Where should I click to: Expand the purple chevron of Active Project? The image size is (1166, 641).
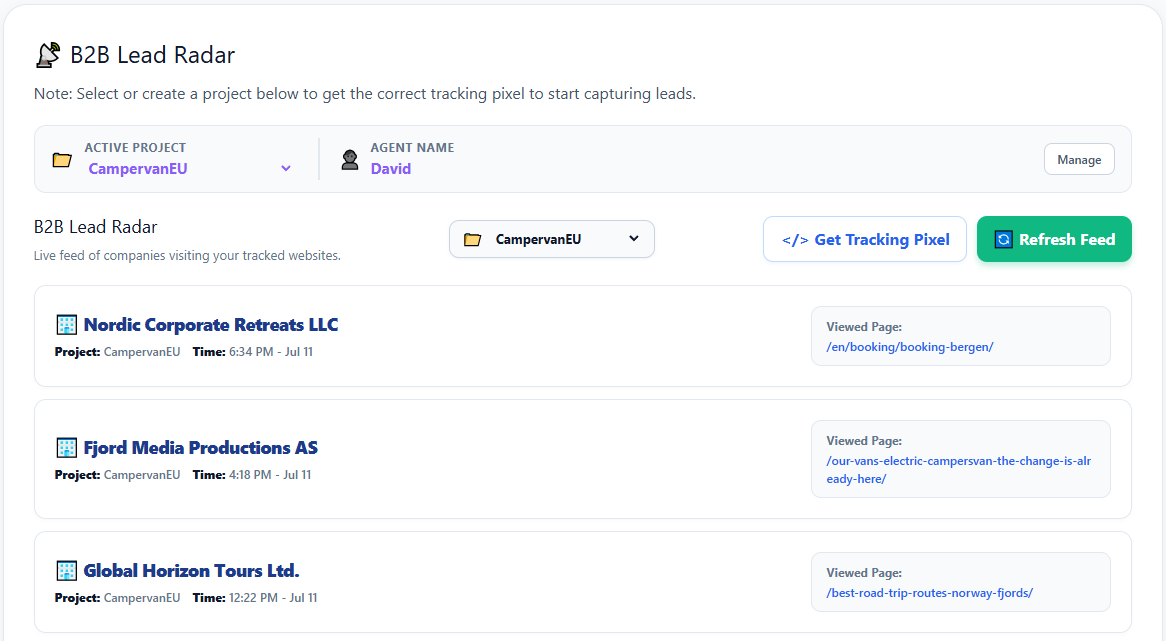coord(286,169)
